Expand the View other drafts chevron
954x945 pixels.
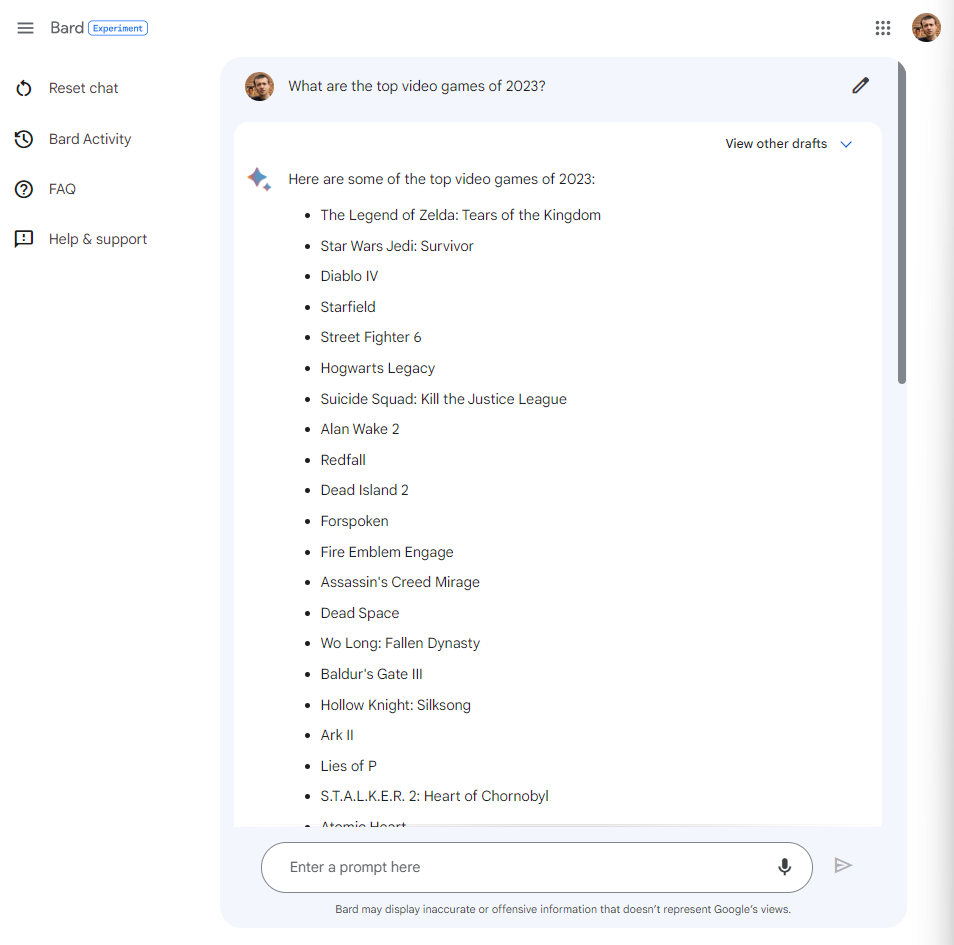point(846,144)
